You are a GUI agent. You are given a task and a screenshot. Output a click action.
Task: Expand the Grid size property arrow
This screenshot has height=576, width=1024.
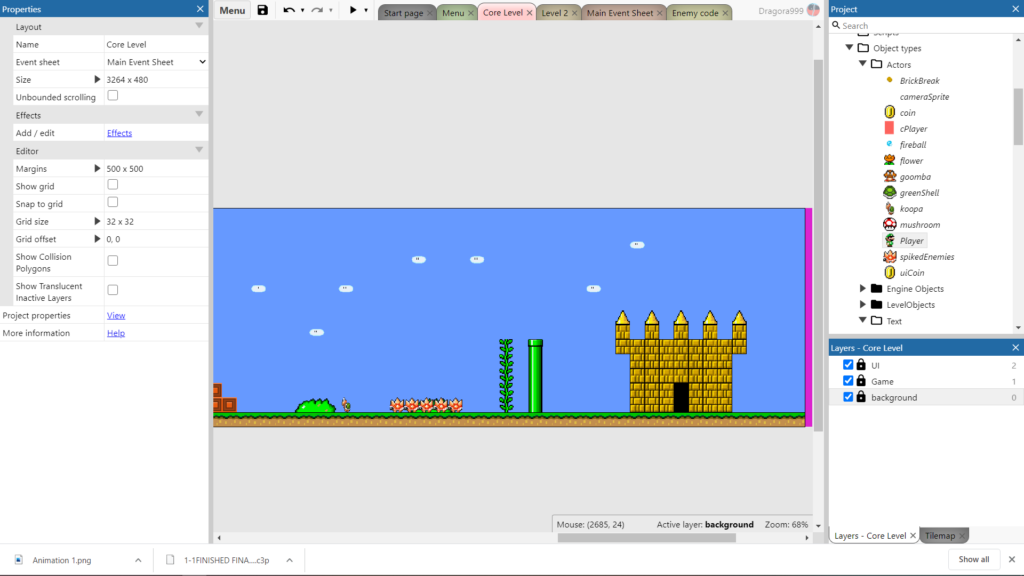(x=97, y=221)
